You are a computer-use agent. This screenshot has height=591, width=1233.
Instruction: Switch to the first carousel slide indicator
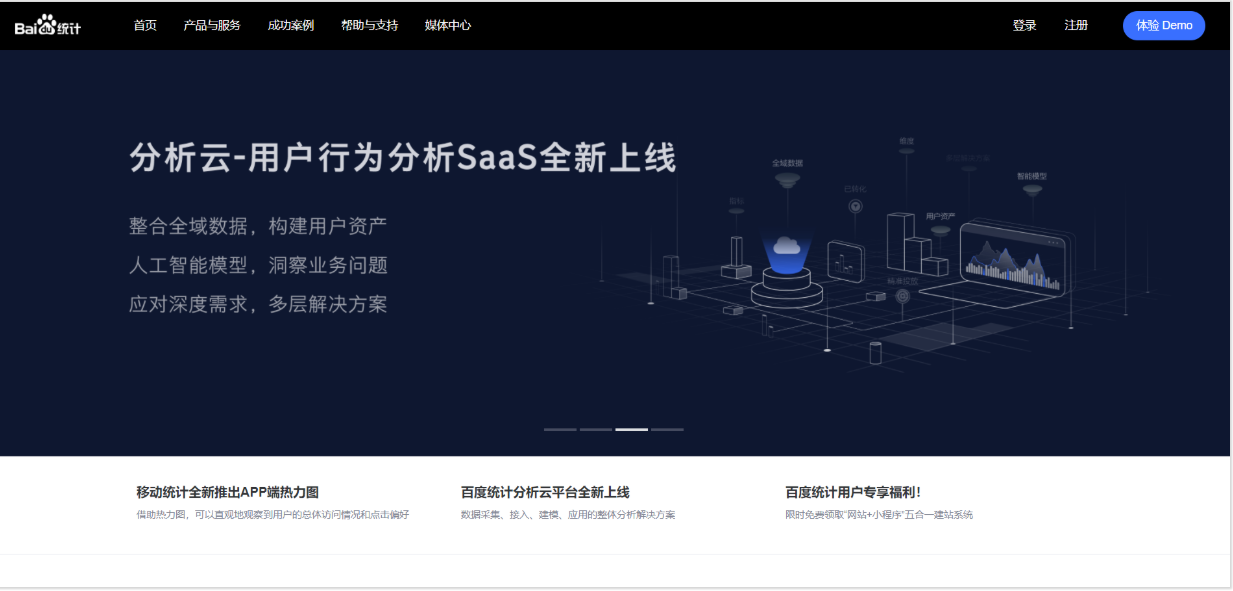[x=560, y=429]
